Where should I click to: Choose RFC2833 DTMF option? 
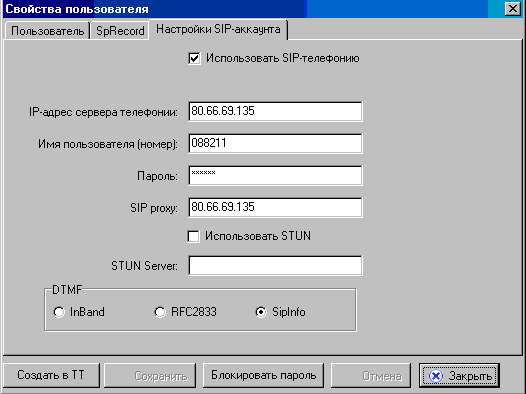160,312
